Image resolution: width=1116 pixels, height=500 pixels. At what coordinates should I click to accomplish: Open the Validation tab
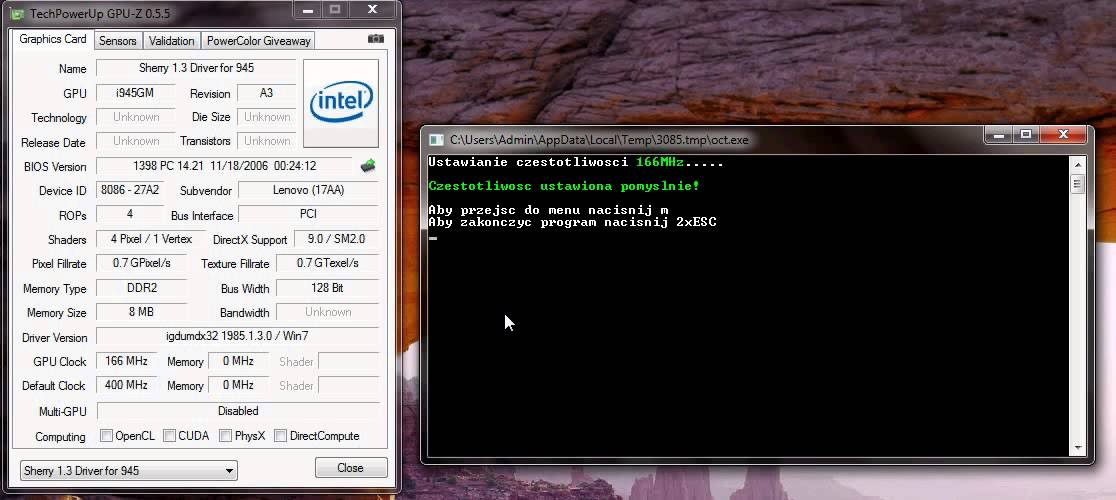click(172, 41)
